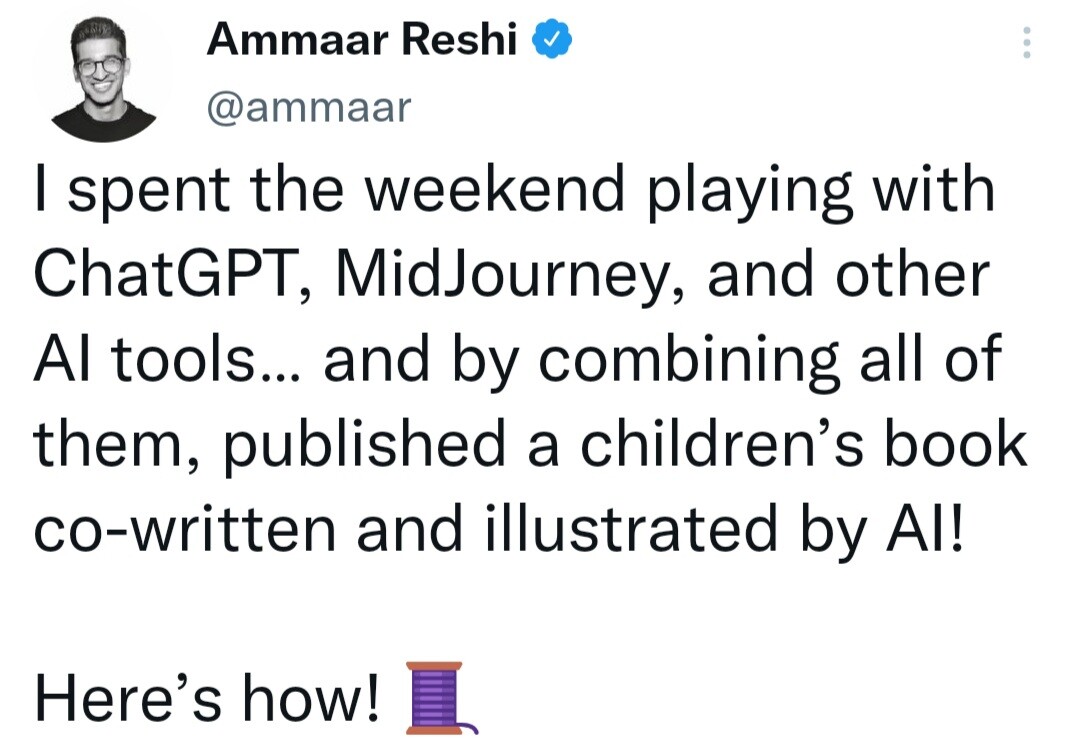Click the word "co-written" in the tweet
This screenshot has width=1080, height=751.
point(184,531)
